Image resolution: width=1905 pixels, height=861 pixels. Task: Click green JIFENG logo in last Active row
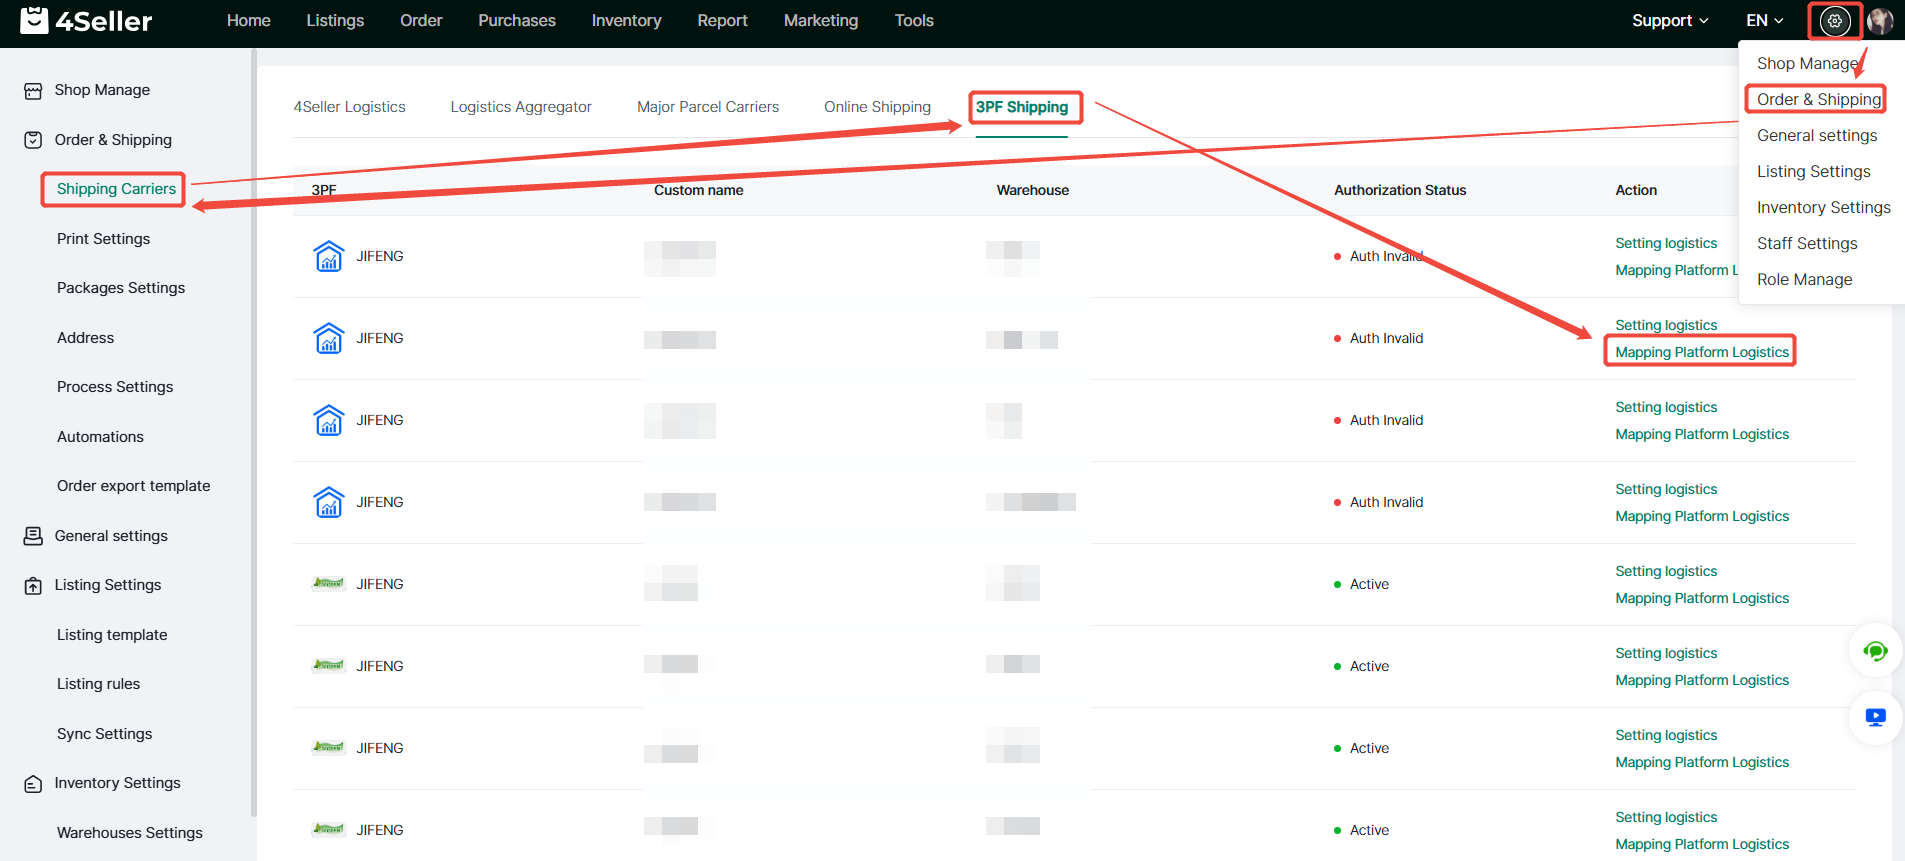[x=329, y=829]
